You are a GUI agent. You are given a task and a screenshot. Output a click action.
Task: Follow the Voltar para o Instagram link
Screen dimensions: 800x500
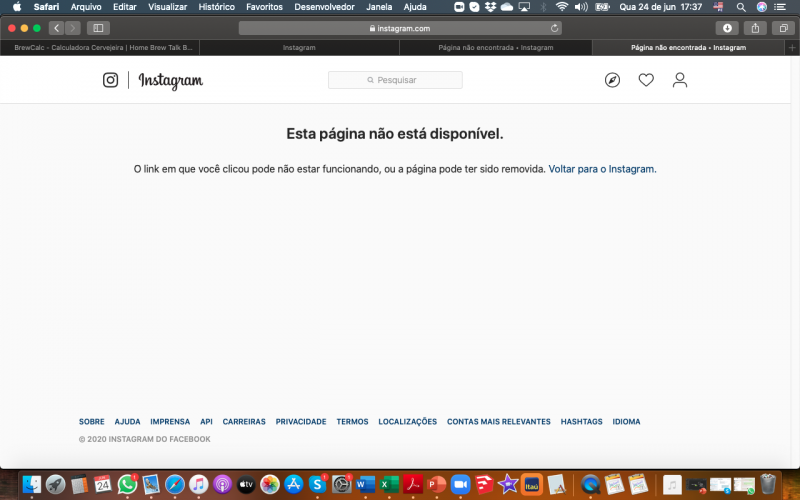pos(602,169)
